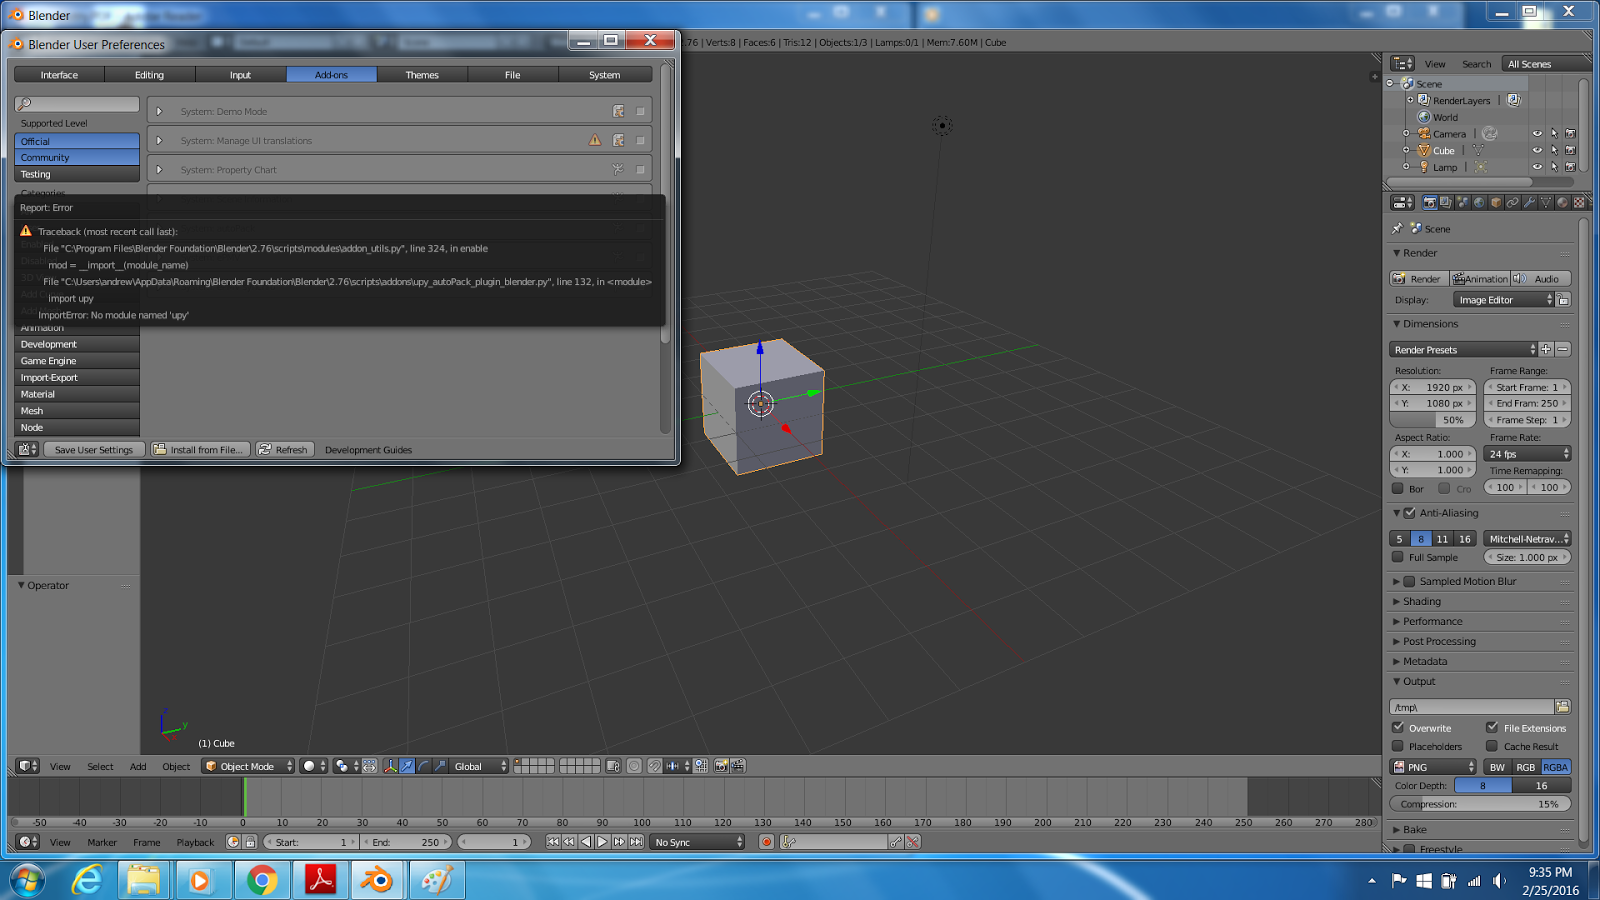
Task: Hide the Camera in the outliner
Action: (x=1537, y=134)
